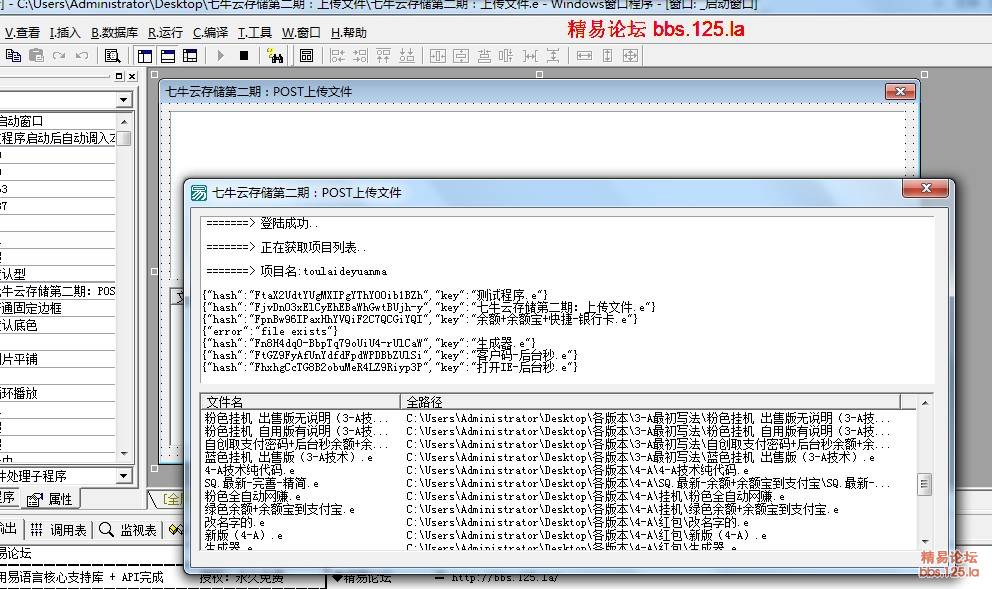Click the align bottom edges icon
This screenshot has width=992, height=589.
[x=407, y=56]
